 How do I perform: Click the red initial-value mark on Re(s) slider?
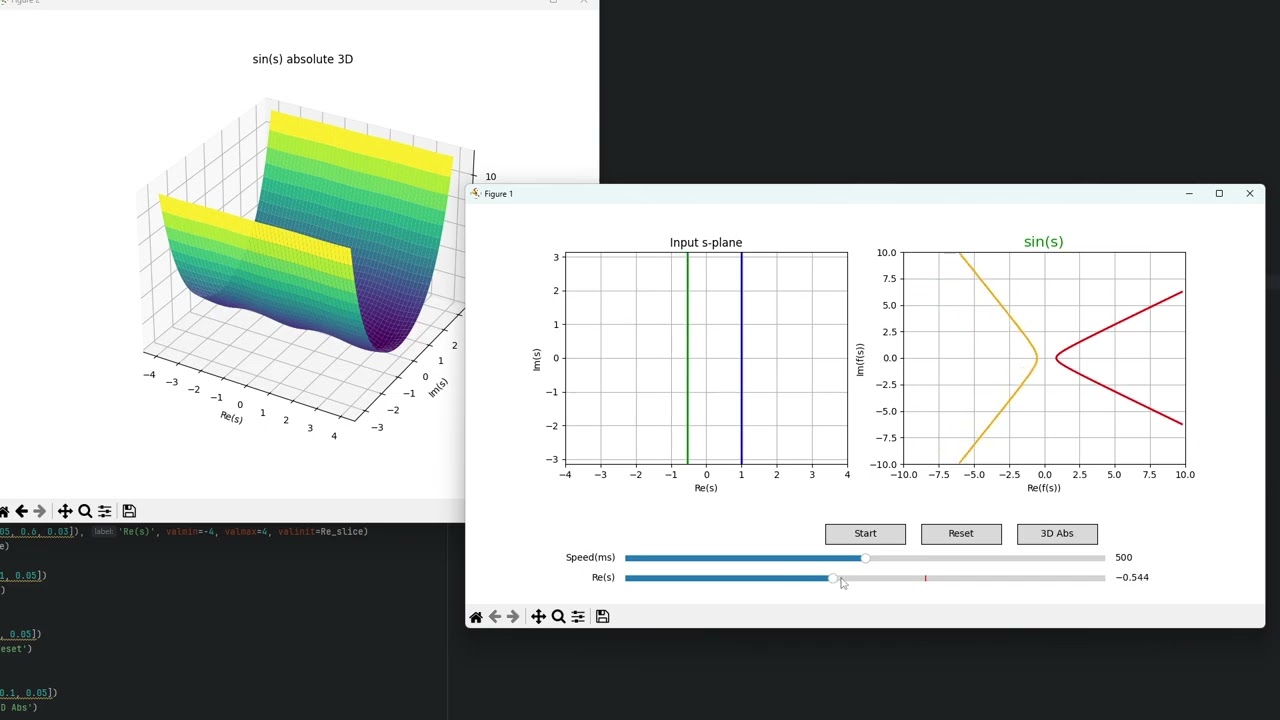click(x=925, y=578)
